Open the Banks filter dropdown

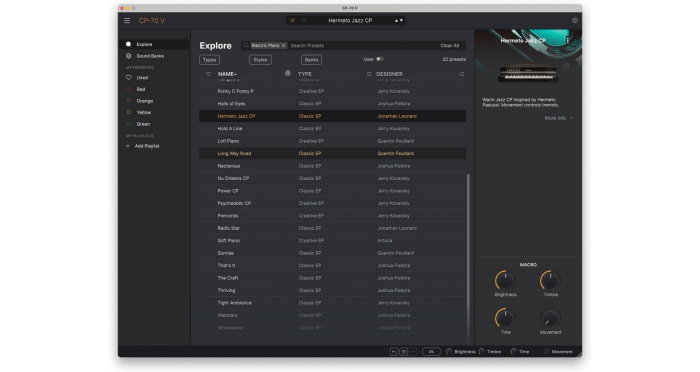[x=312, y=60]
